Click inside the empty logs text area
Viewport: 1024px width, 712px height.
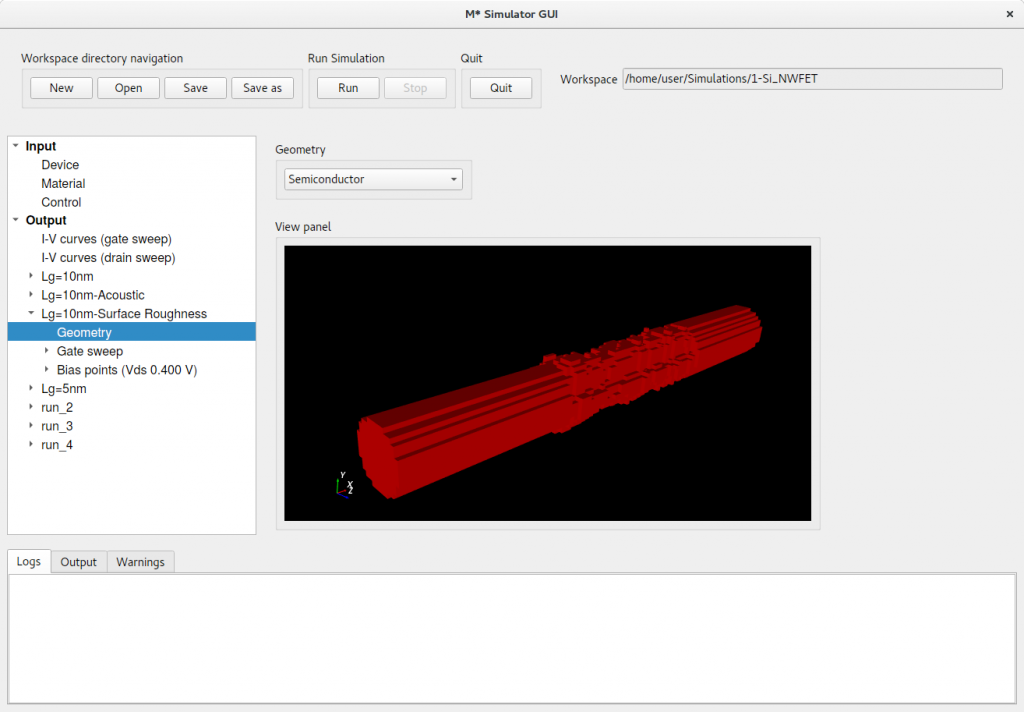coord(512,638)
